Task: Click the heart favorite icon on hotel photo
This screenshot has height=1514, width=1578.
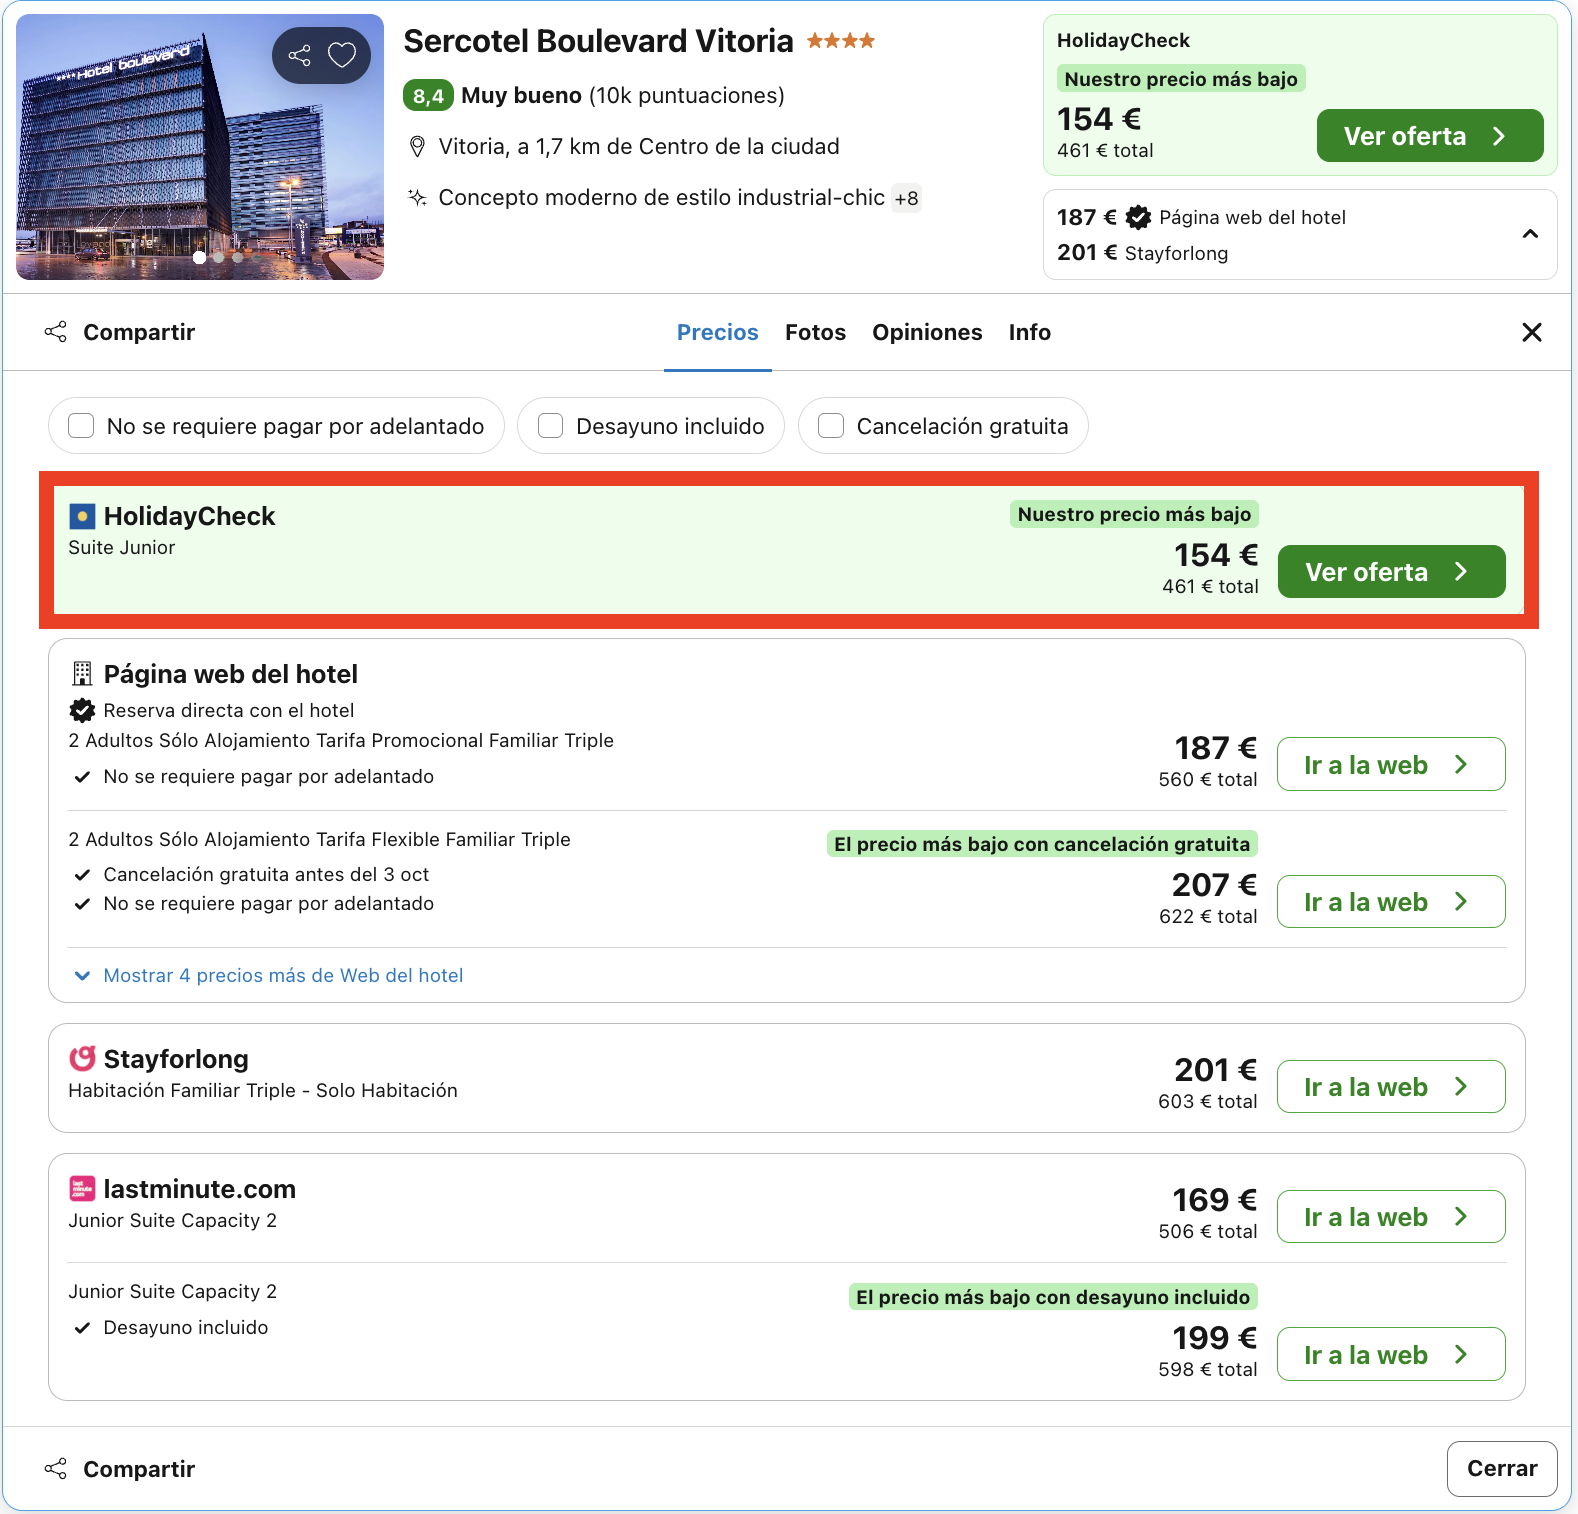Action: (342, 55)
